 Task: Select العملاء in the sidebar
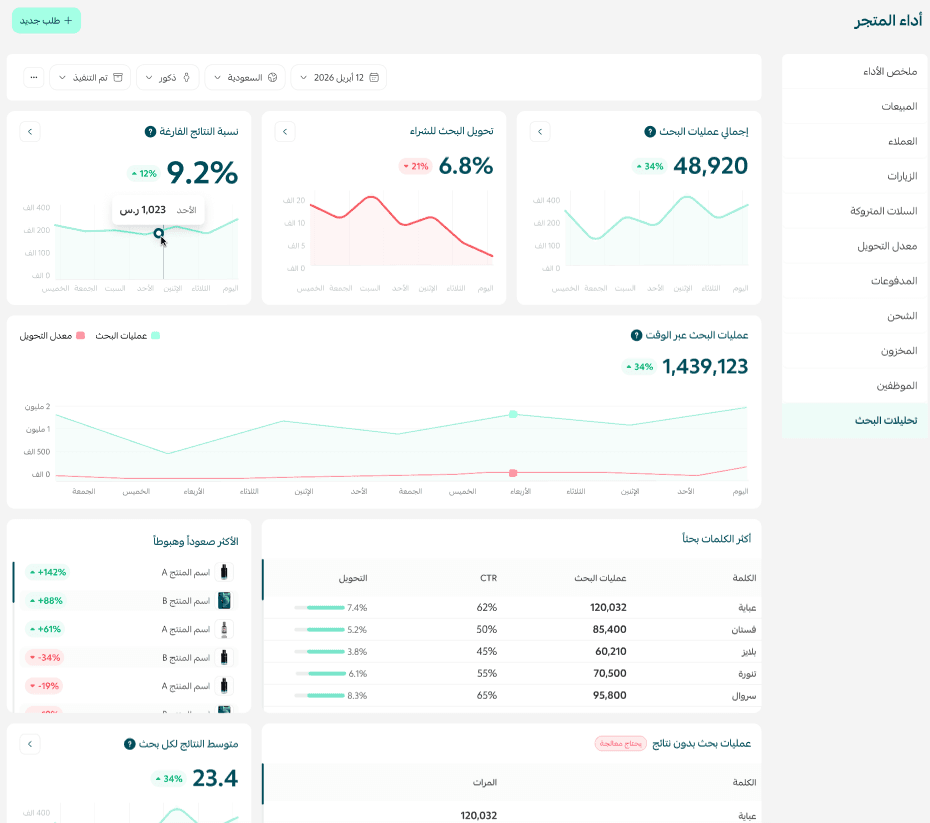(855, 142)
